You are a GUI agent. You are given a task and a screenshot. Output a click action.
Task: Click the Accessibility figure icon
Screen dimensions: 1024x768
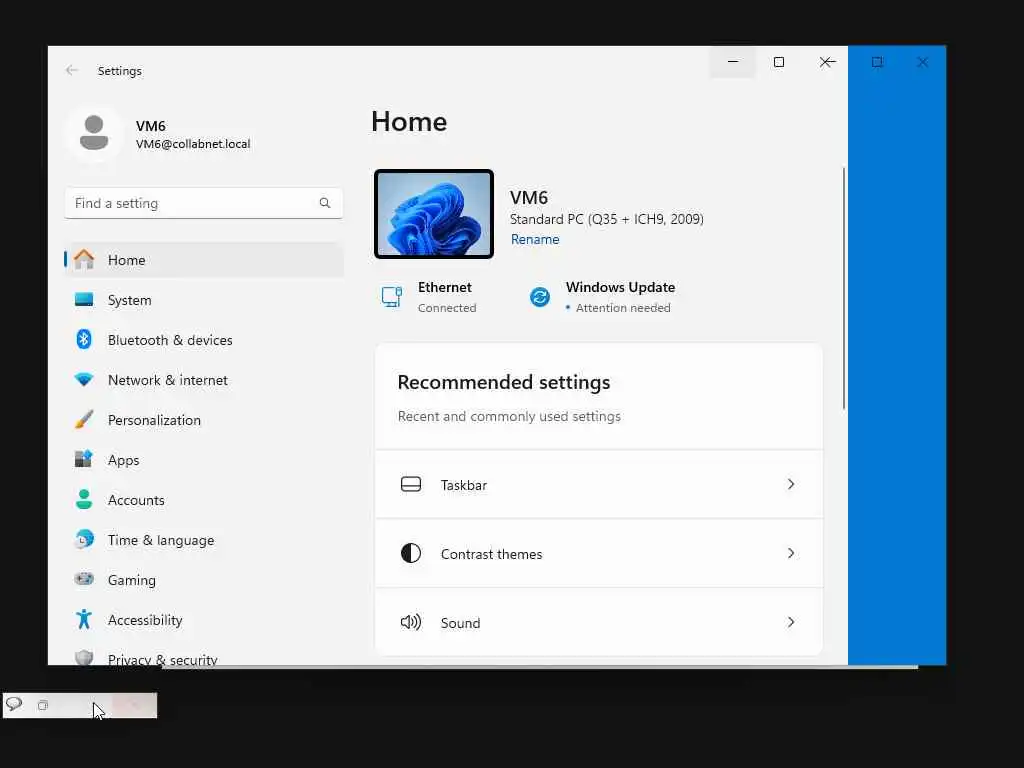coord(84,619)
